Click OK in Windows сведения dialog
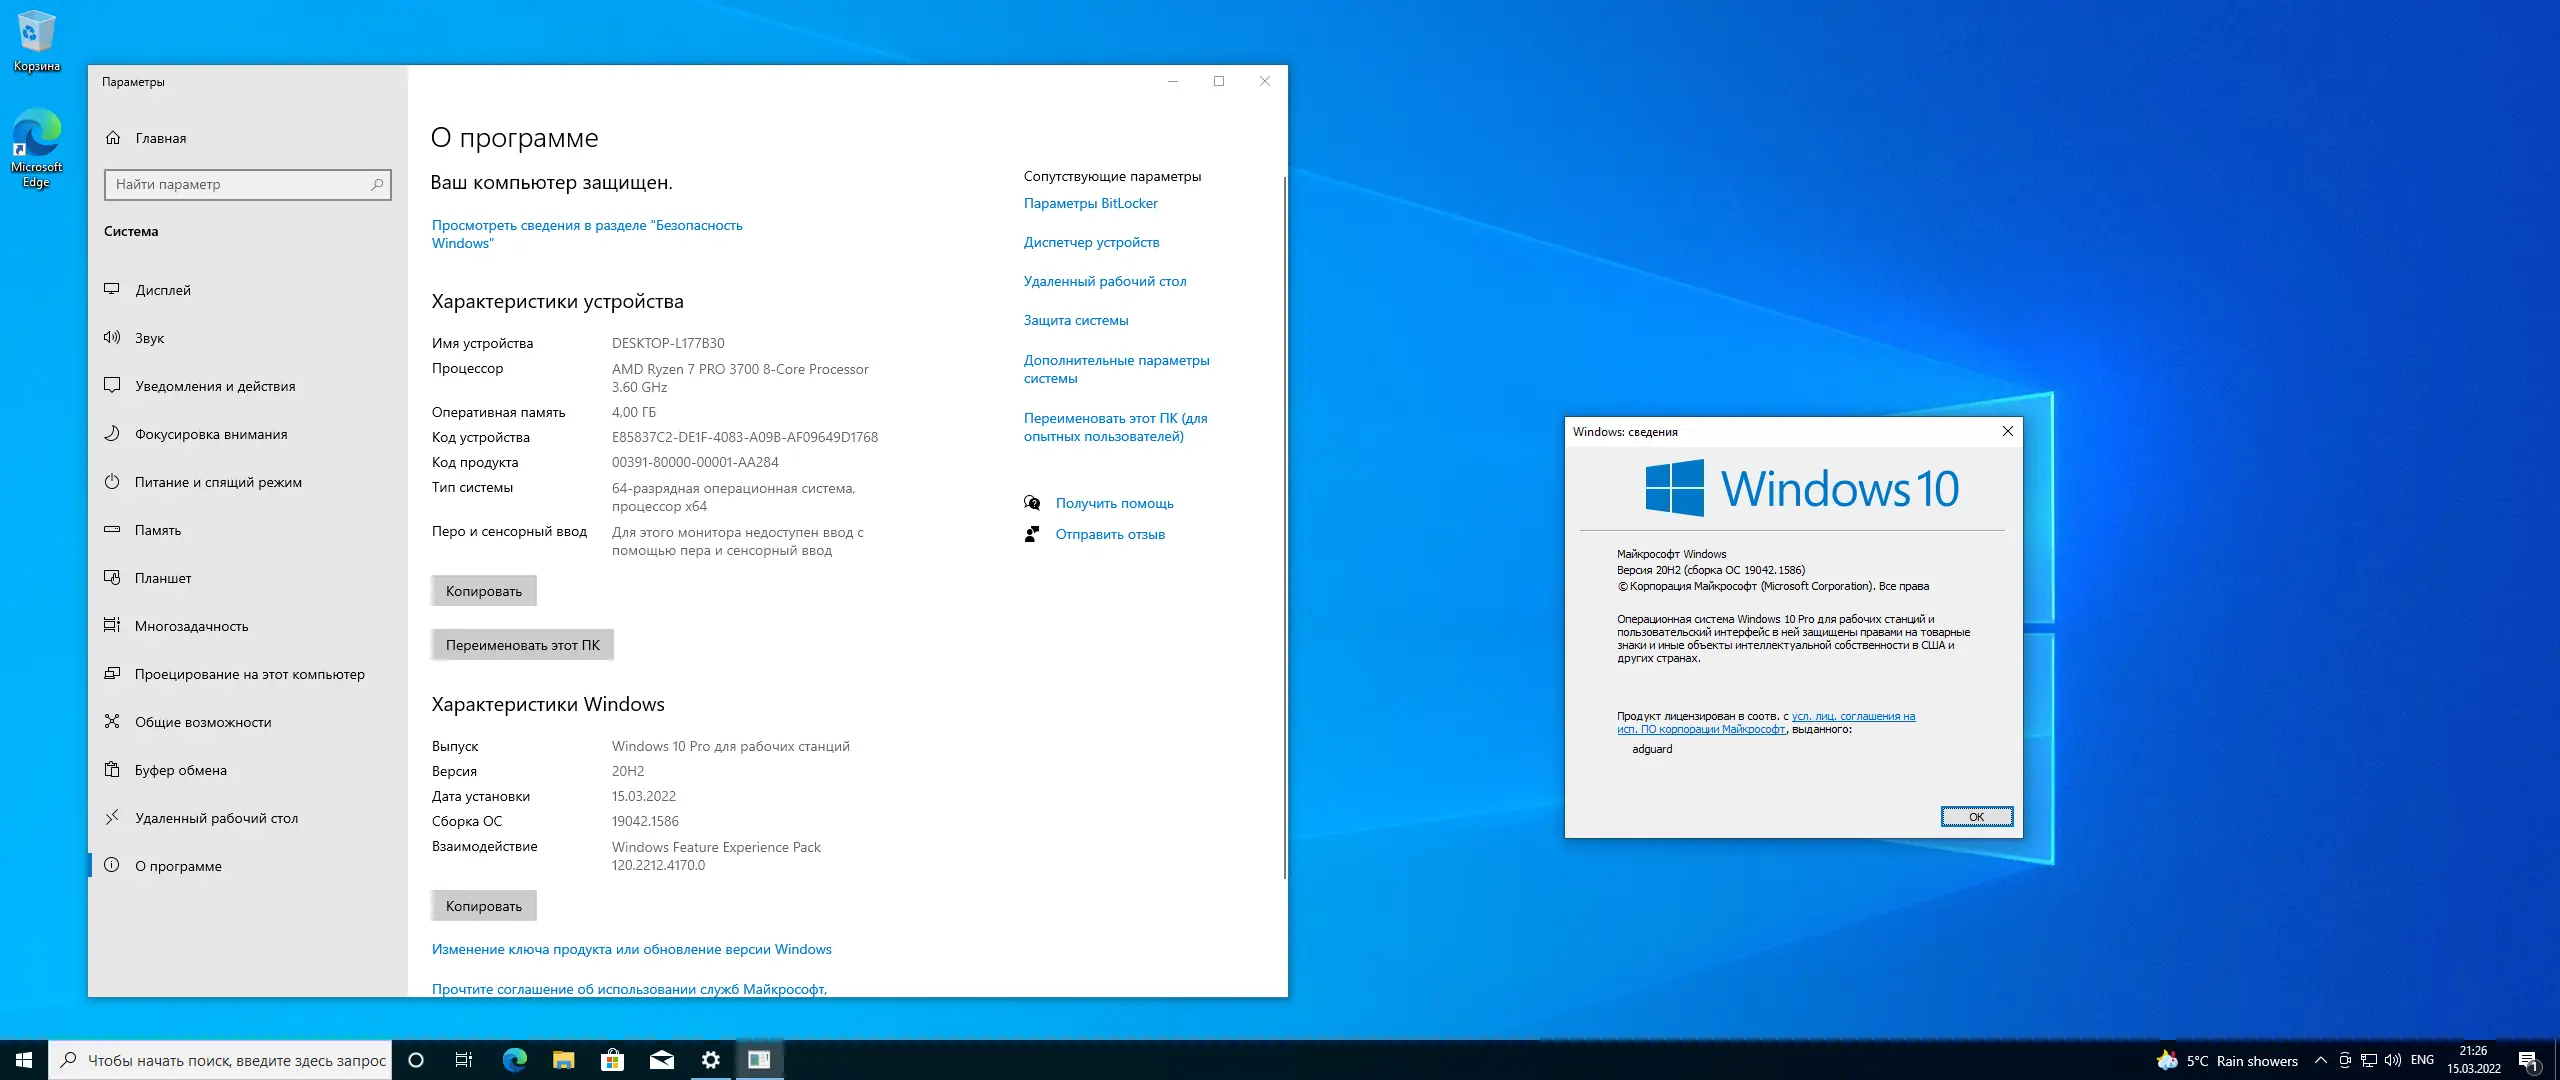 (1976, 817)
